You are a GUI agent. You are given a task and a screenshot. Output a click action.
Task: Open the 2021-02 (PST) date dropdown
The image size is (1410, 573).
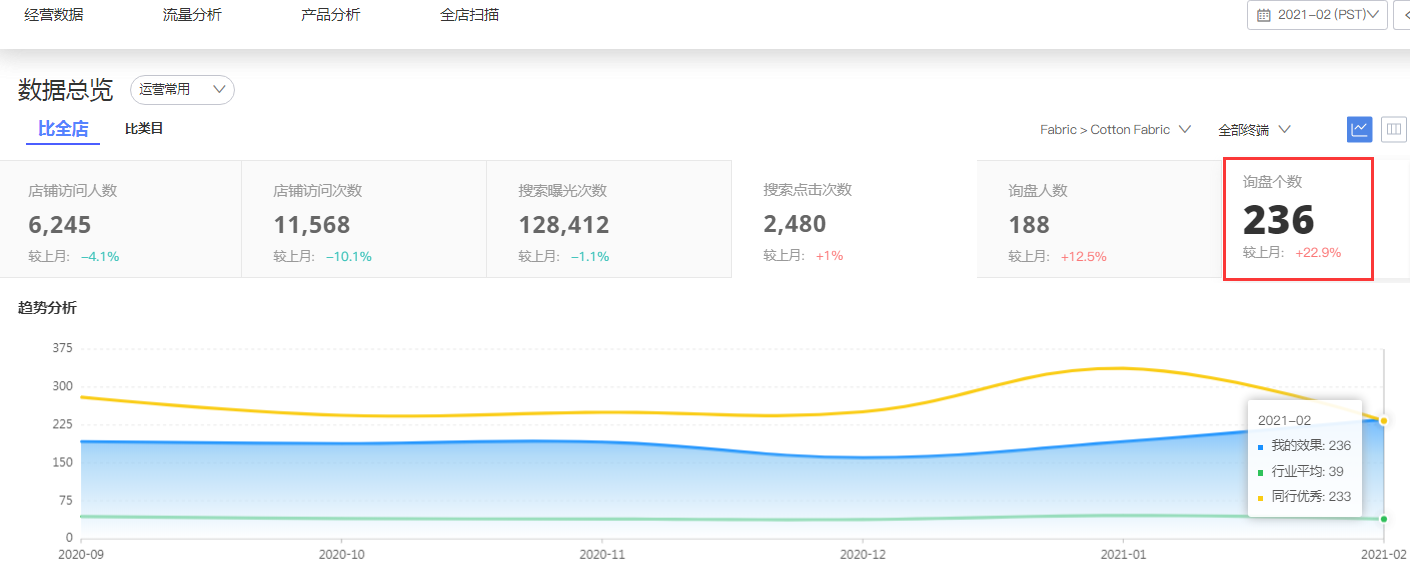(x=1317, y=15)
